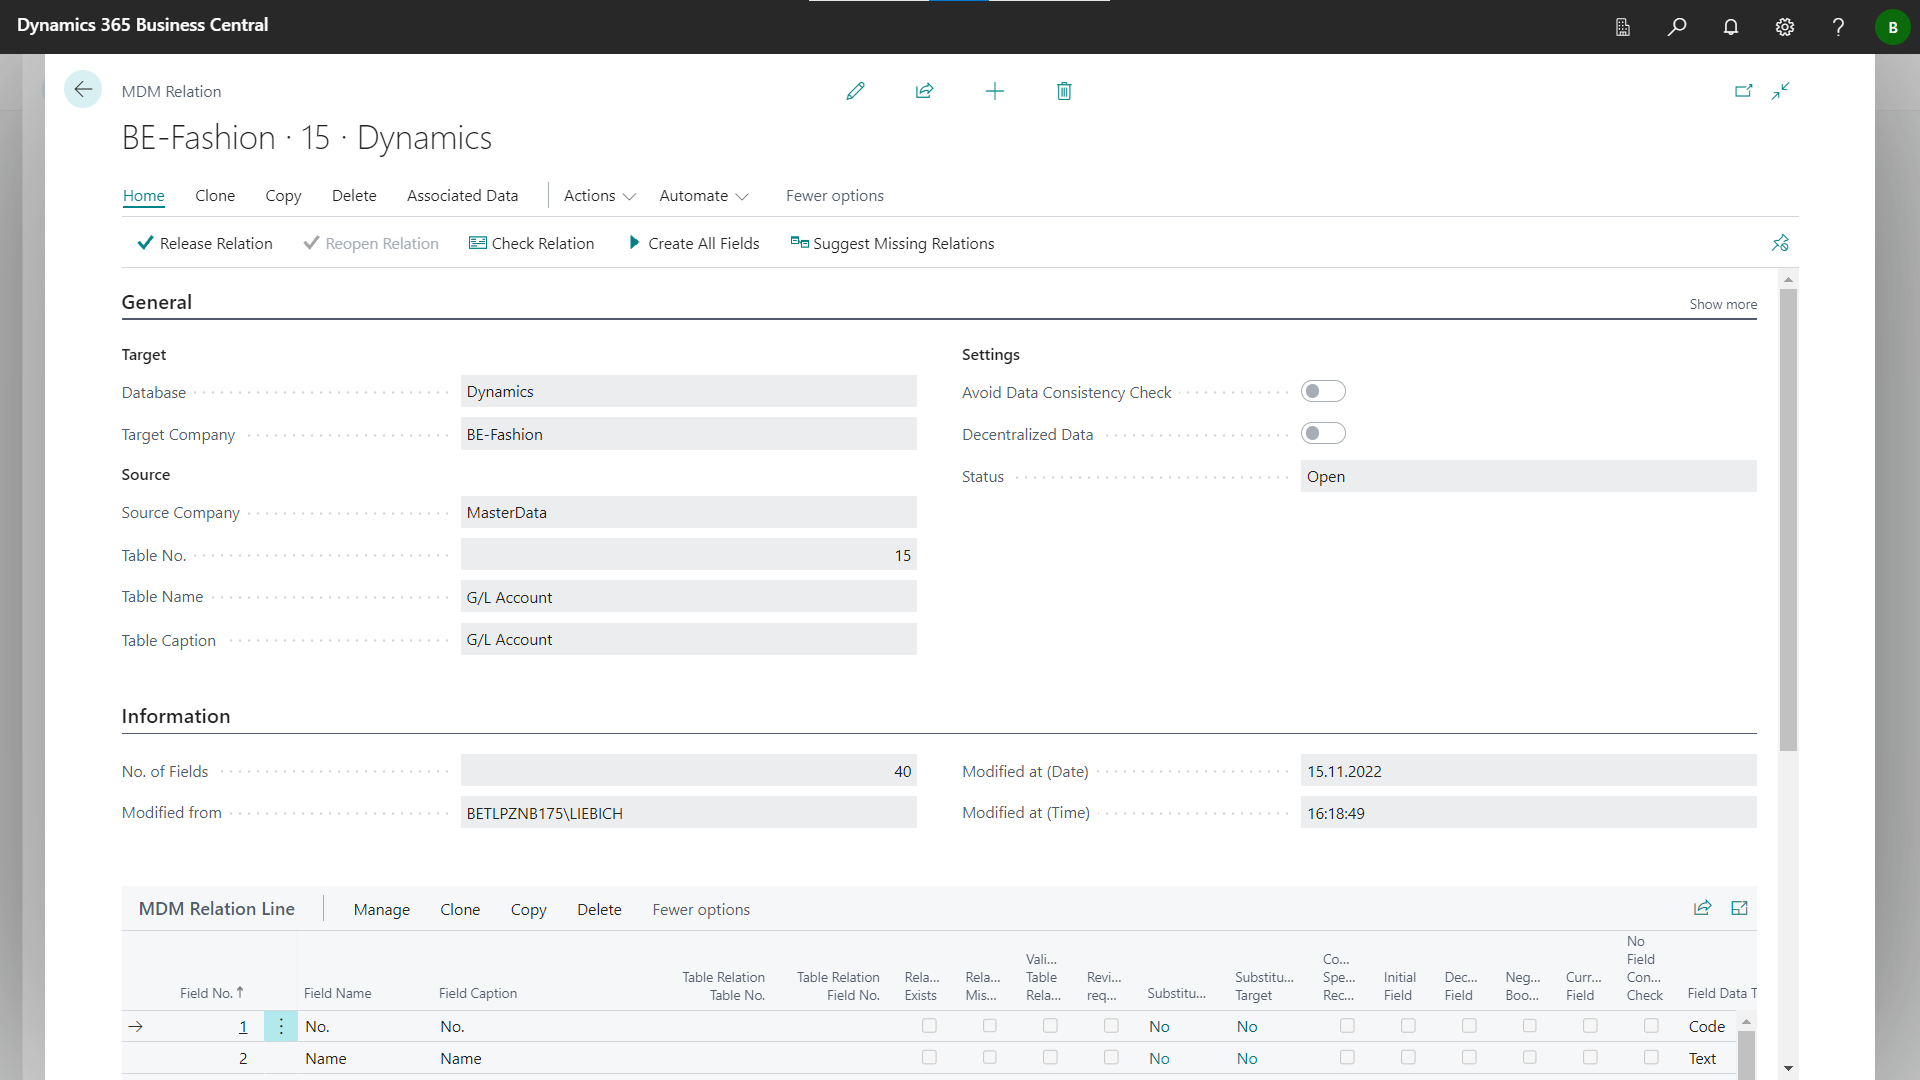Click the trash can delete icon
The width and height of the screenshot is (1920, 1080).
tap(1064, 91)
